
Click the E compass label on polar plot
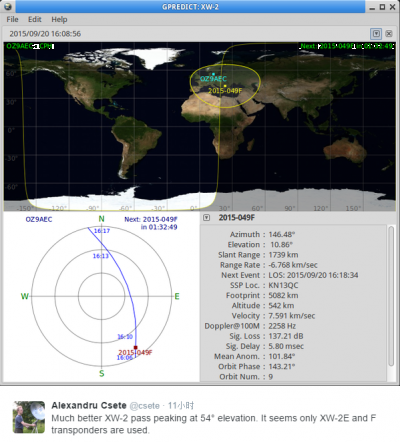click(177, 296)
